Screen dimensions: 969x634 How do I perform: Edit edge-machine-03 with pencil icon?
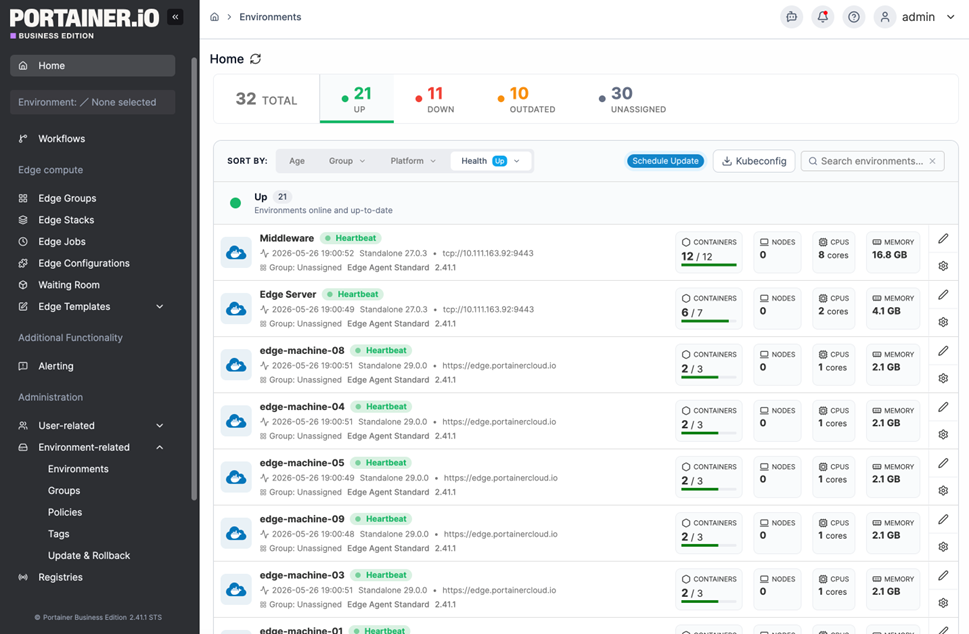click(943, 577)
